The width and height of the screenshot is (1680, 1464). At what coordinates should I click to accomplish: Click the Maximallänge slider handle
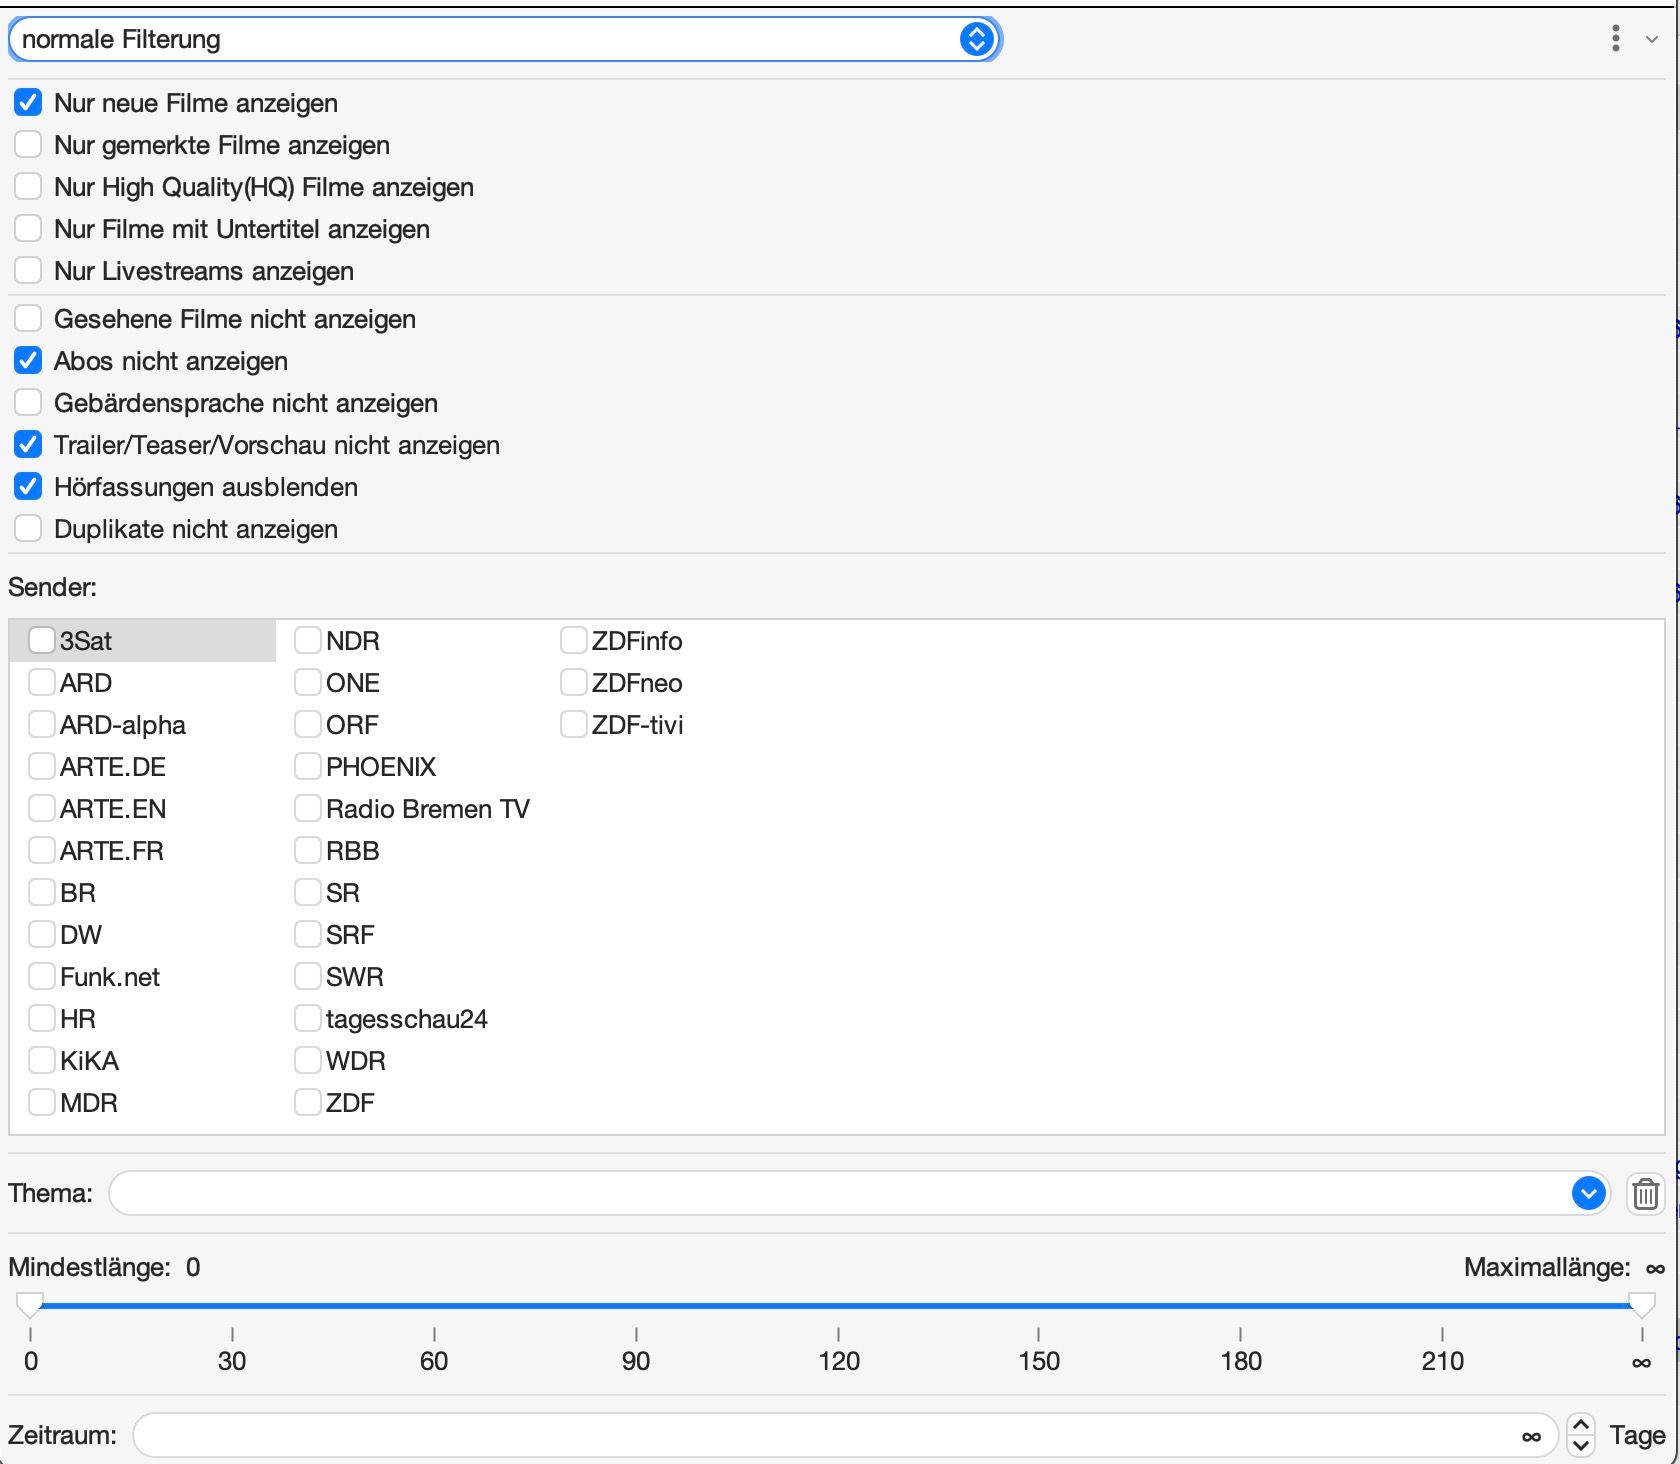tap(1641, 1304)
